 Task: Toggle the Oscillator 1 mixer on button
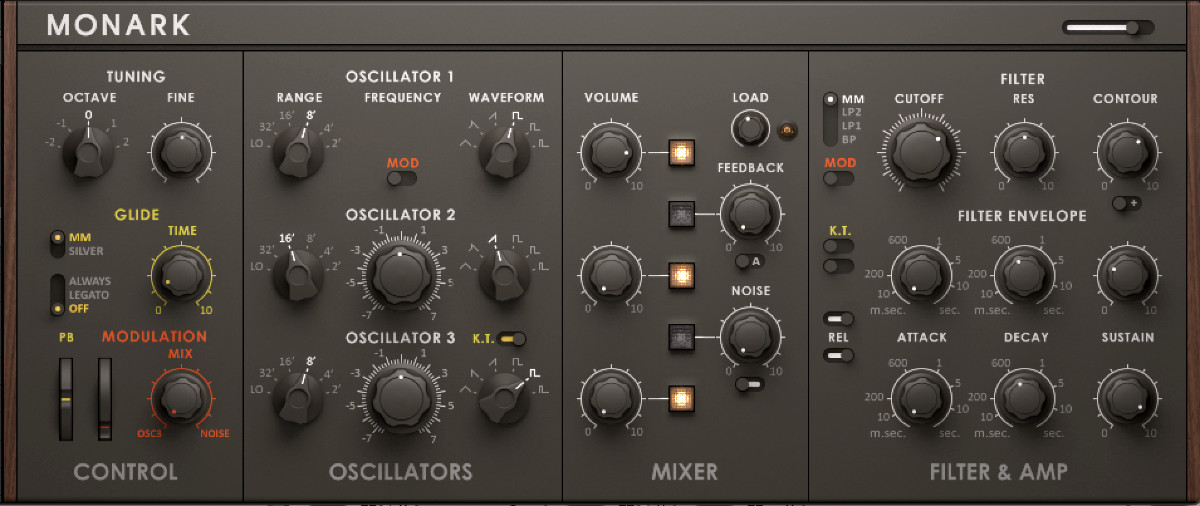(x=683, y=153)
